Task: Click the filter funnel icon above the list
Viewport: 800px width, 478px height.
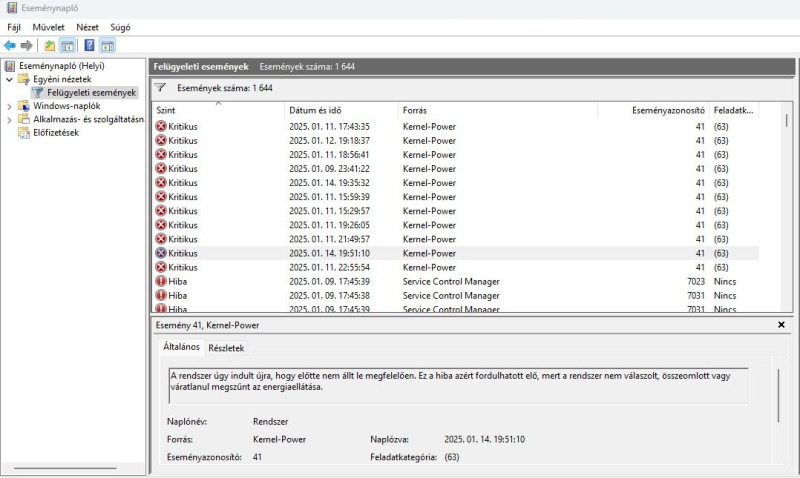Action: 160,88
